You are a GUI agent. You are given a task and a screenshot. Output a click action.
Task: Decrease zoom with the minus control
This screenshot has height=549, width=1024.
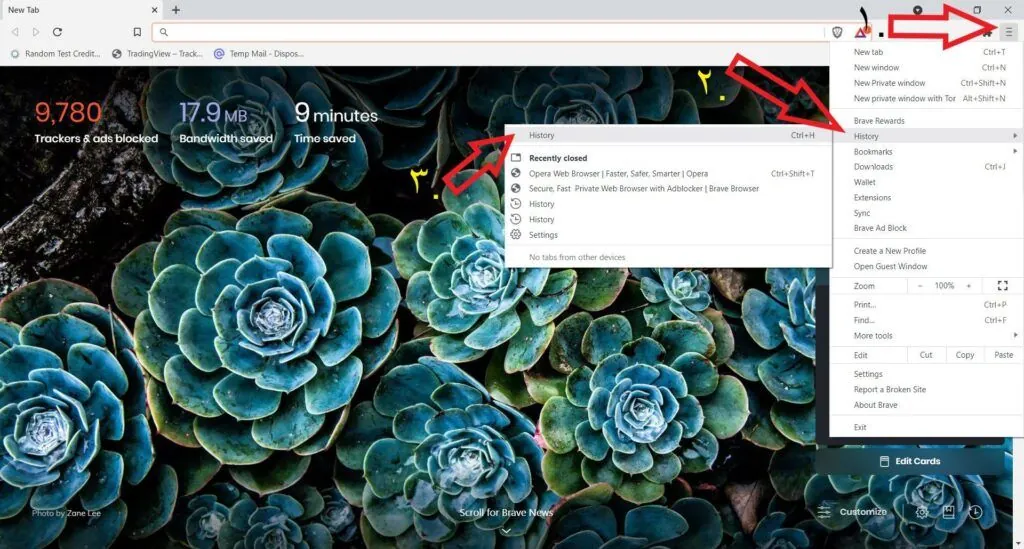[x=920, y=286]
